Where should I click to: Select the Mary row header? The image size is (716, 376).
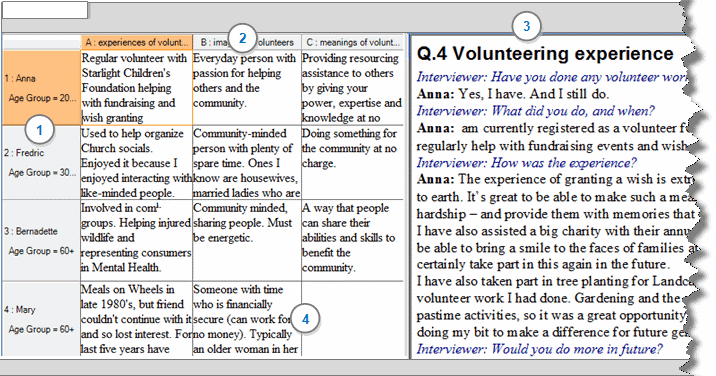[x=42, y=319]
